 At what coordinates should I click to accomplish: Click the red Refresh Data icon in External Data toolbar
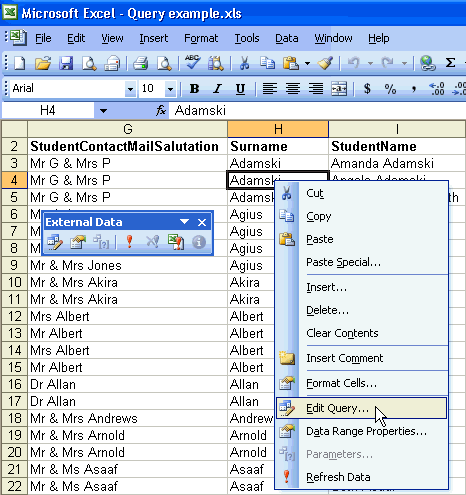[130, 242]
